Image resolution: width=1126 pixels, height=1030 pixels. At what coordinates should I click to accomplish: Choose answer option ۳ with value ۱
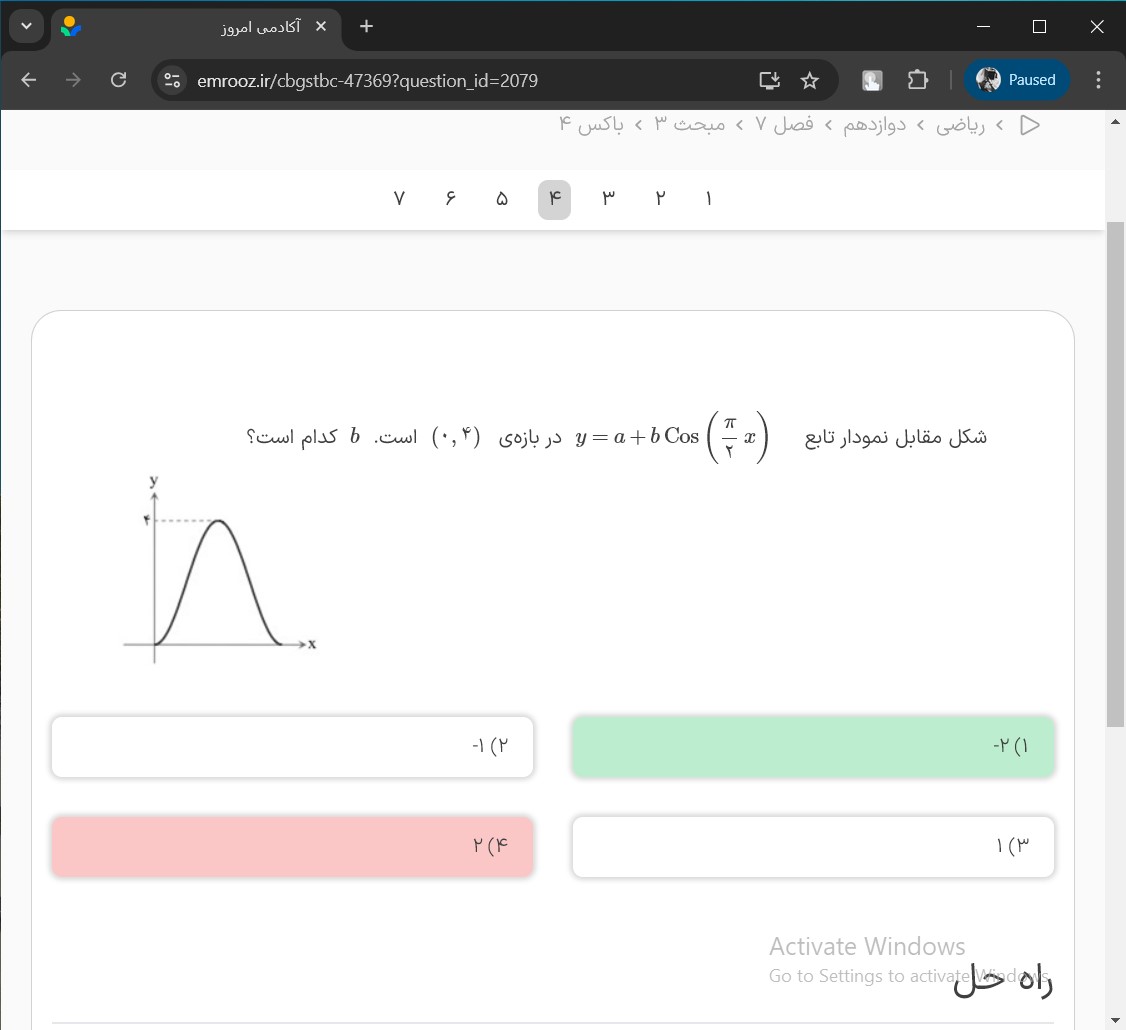pos(813,847)
